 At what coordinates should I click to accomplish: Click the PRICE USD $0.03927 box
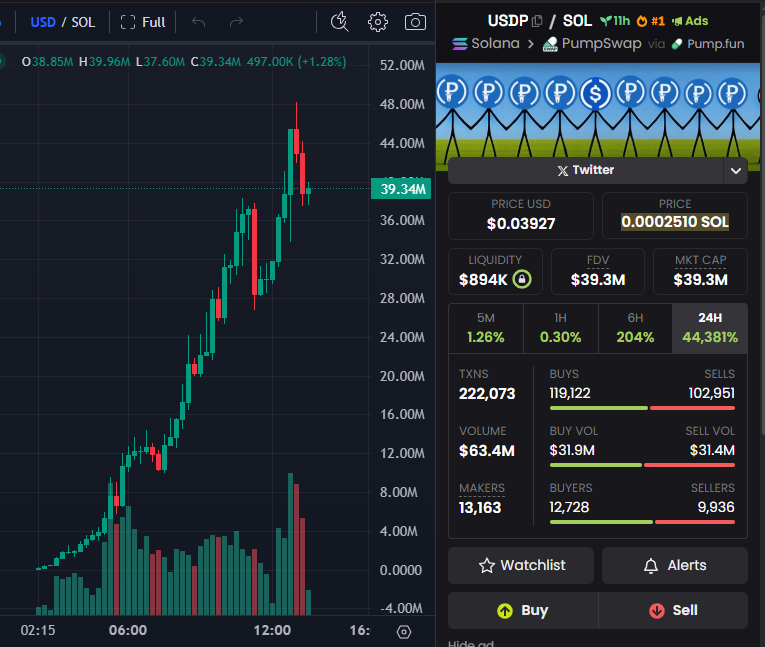(521, 216)
